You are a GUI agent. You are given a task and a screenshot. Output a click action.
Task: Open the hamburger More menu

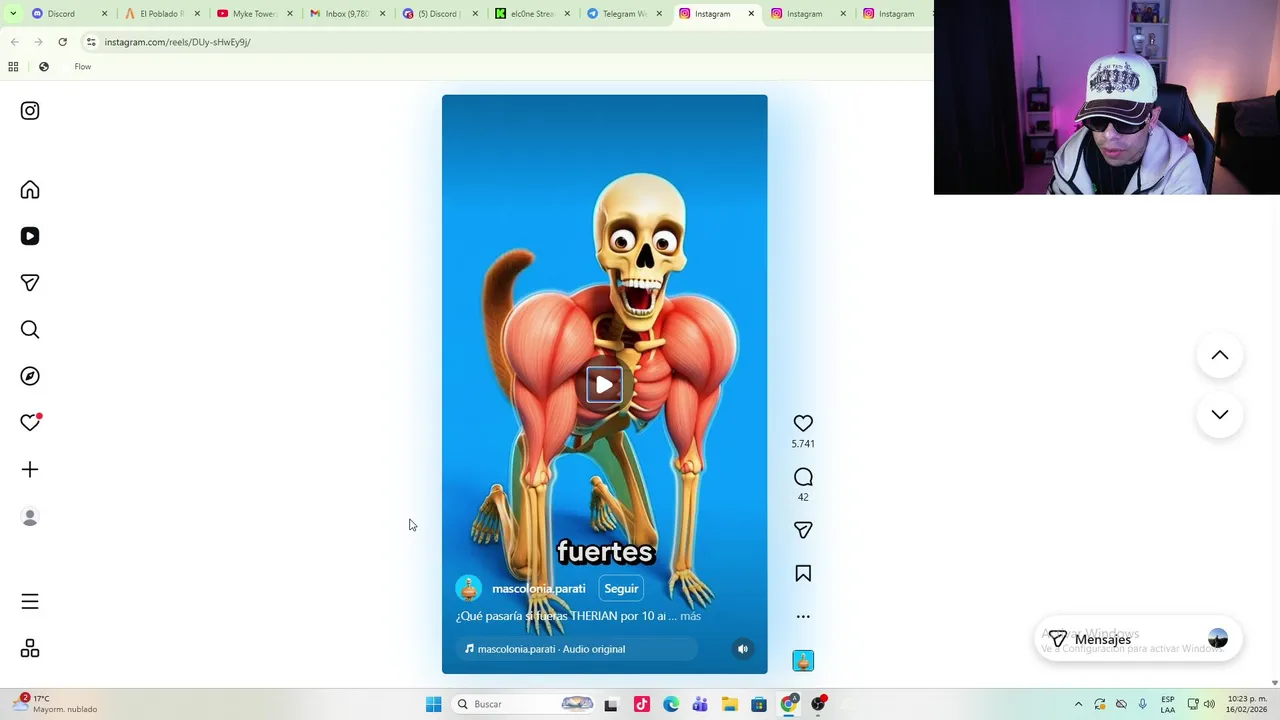click(30, 602)
